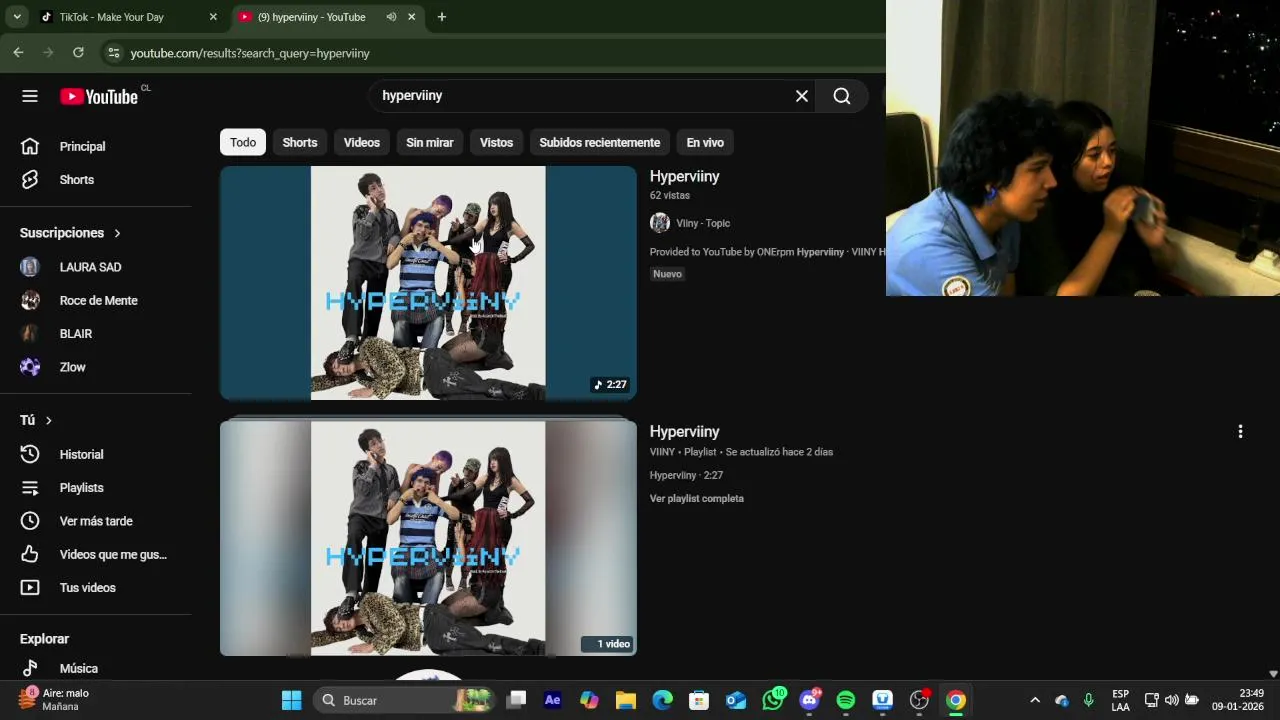Open the tab search dropdown arrow

[17, 17]
